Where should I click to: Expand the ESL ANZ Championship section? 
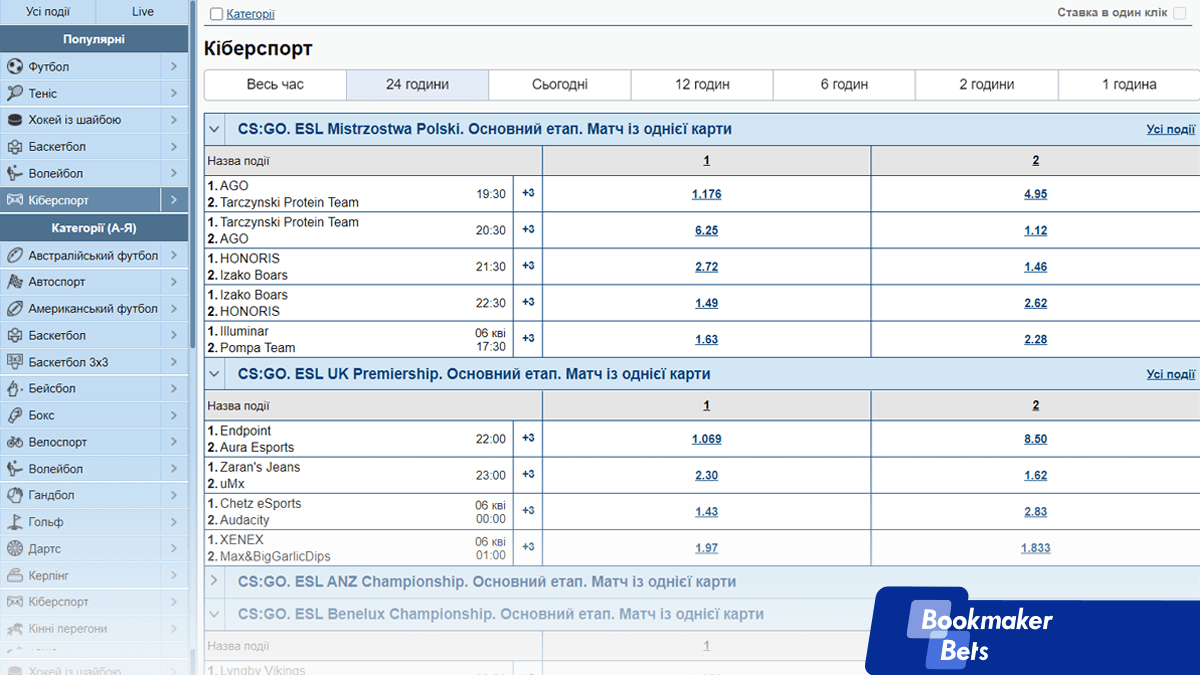click(x=214, y=581)
